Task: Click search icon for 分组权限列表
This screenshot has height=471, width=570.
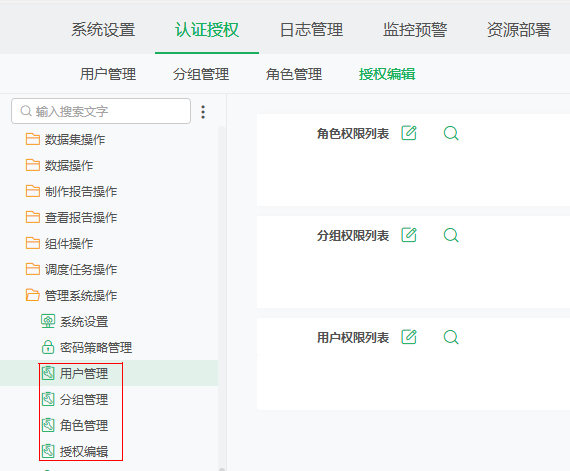Action: 451,235
